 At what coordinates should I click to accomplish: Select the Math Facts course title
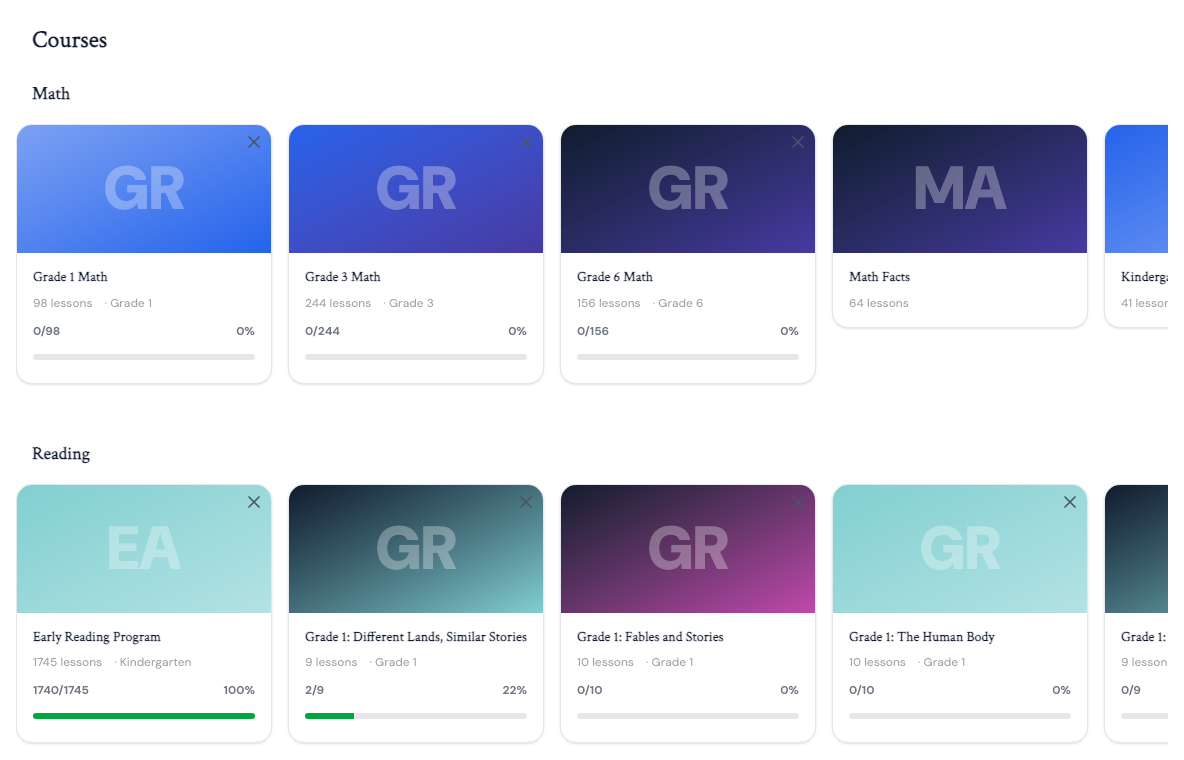(879, 277)
